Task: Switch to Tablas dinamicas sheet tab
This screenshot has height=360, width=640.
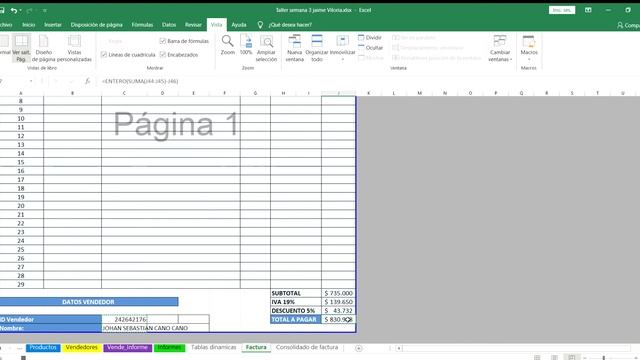Action: tap(213, 347)
